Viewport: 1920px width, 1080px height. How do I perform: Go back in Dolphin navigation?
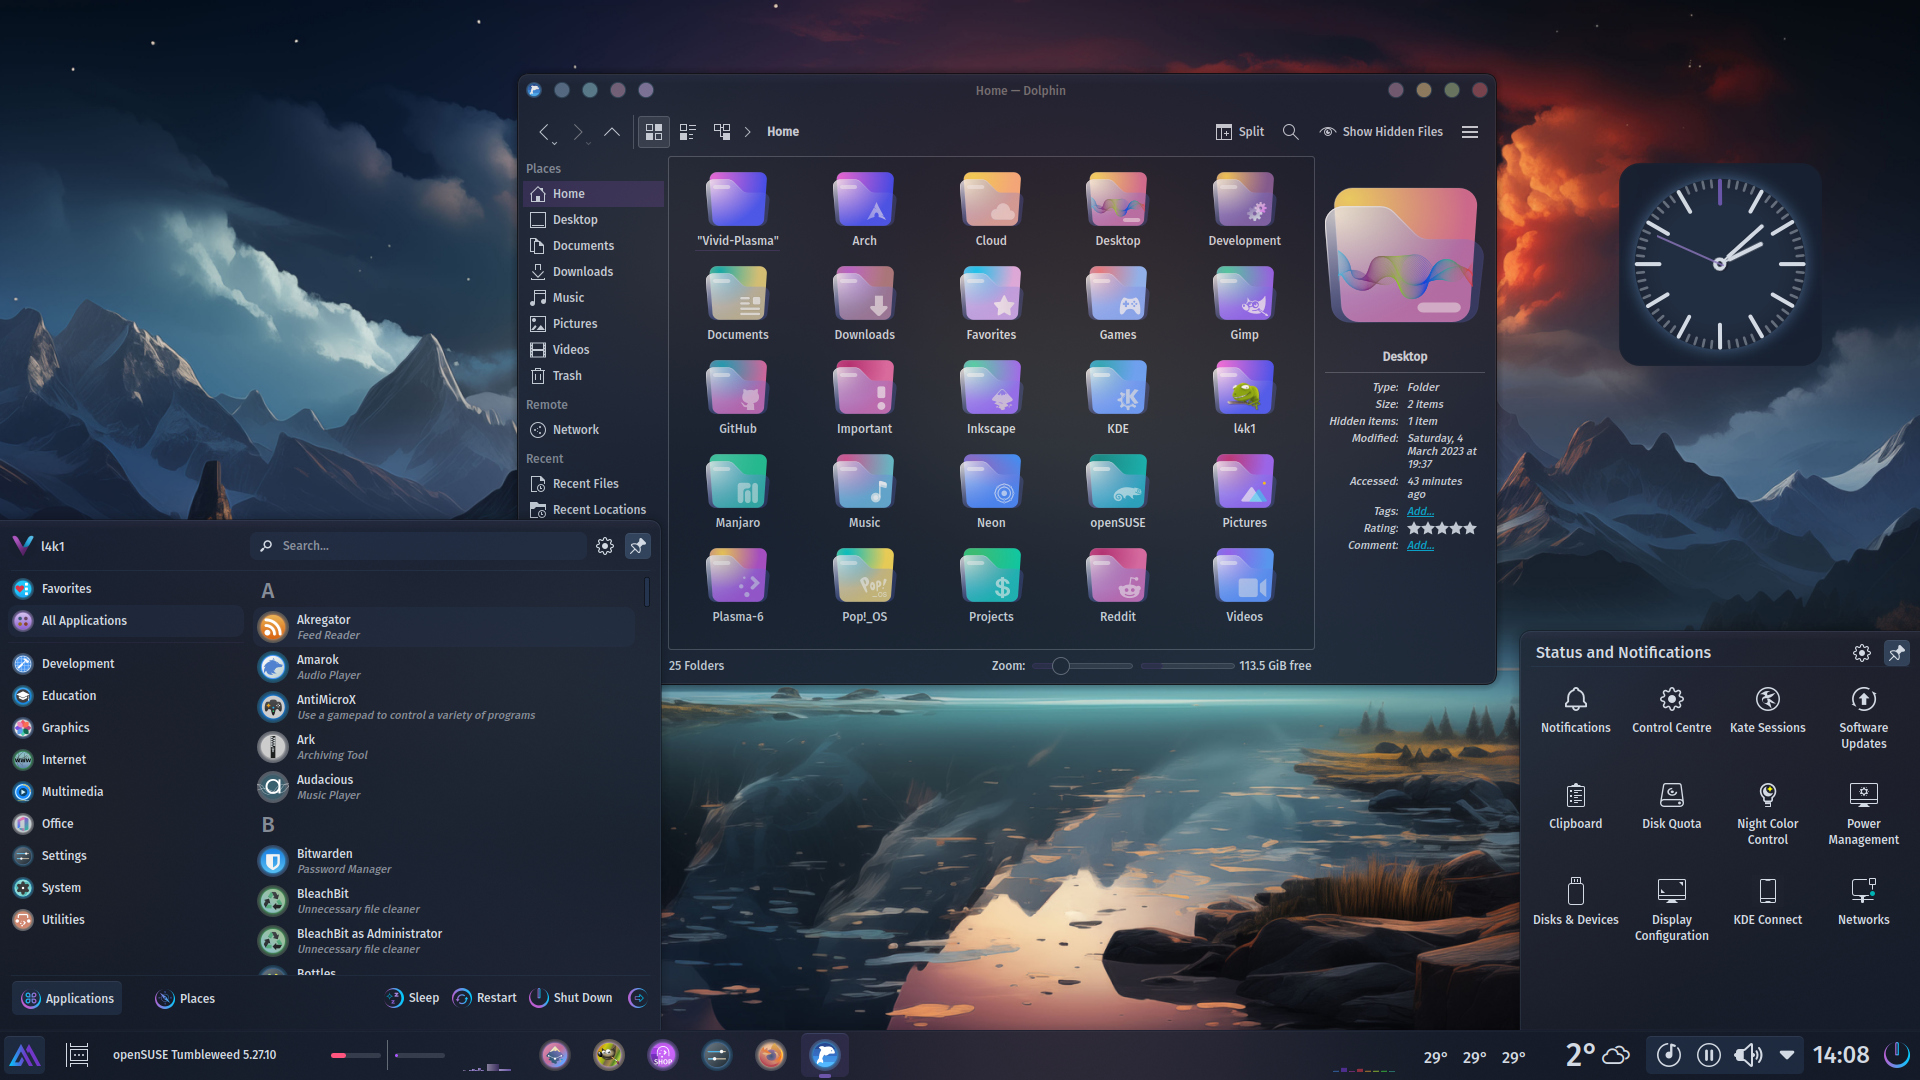click(x=544, y=132)
